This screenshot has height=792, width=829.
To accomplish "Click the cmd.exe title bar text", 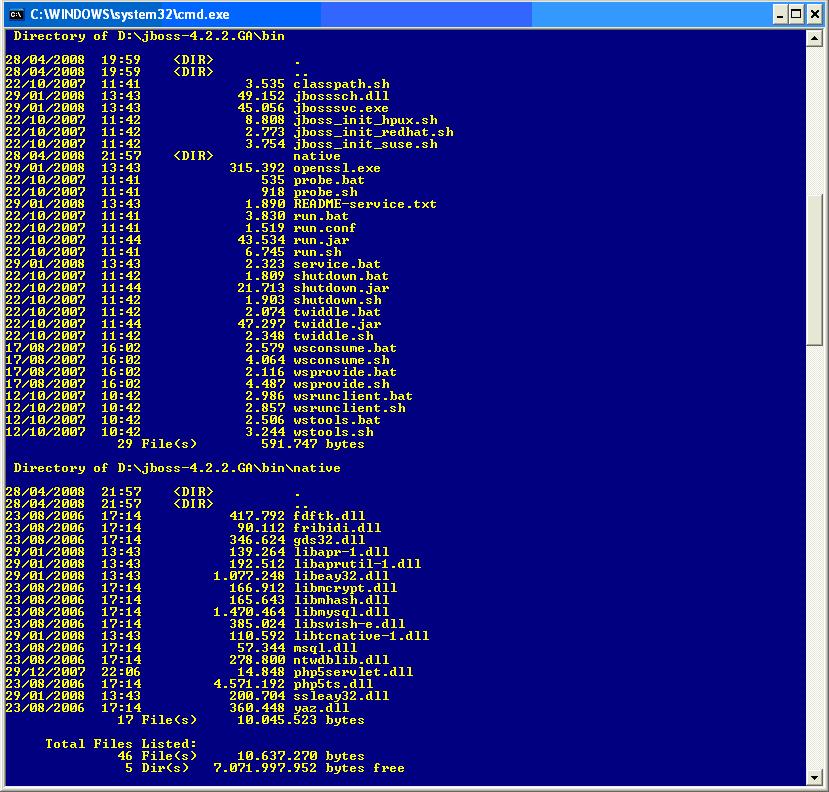I will [130, 14].
